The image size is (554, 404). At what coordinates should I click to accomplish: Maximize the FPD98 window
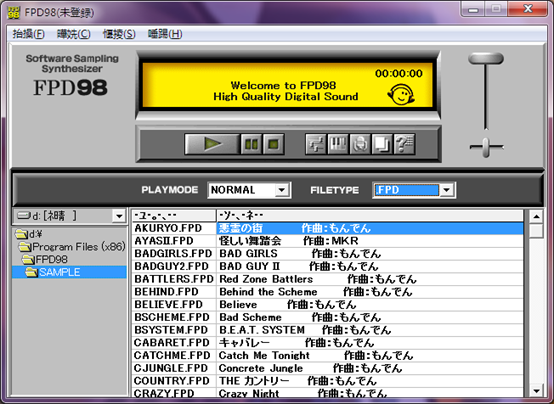(496, 9)
